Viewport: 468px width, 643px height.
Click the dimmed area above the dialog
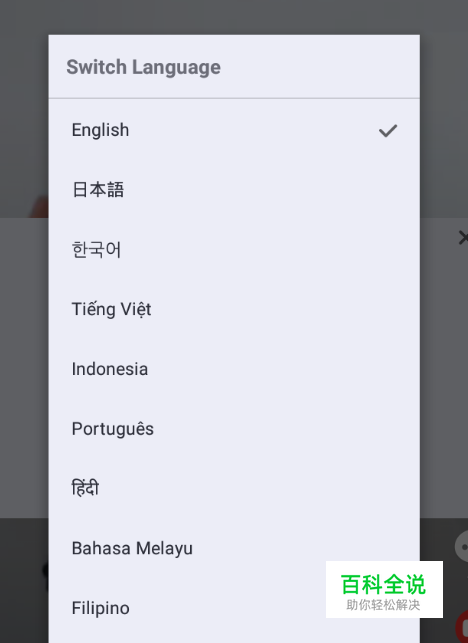234,16
